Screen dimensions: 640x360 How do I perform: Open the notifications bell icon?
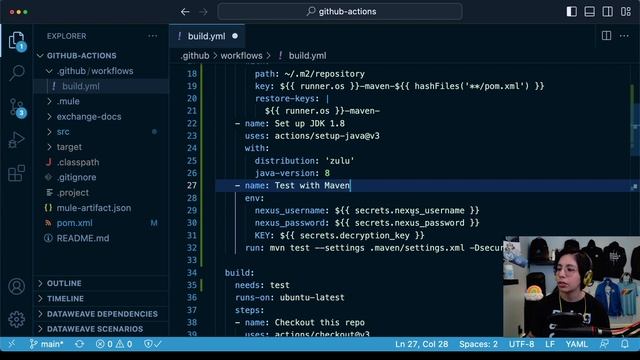pyautogui.click(x=624, y=344)
